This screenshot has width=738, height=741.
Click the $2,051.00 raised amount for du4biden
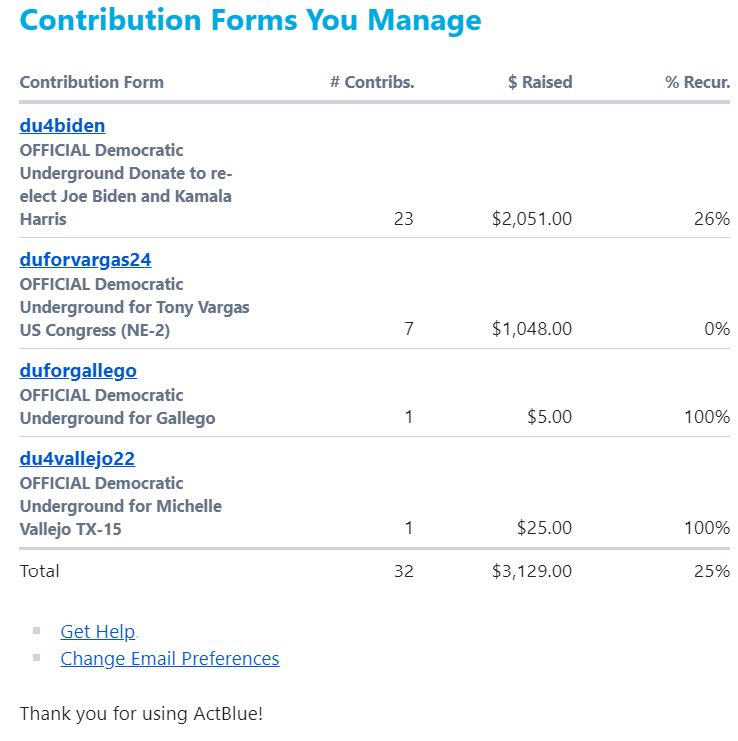coord(532,218)
